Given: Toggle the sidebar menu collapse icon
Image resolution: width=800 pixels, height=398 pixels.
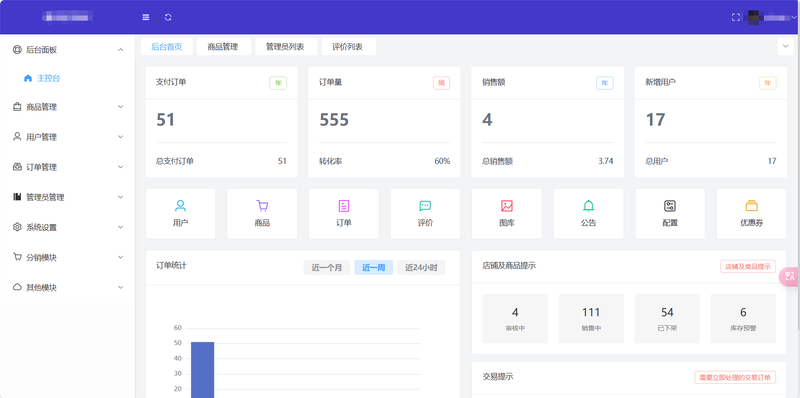Looking at the screenshot, I should pos(146,17).
